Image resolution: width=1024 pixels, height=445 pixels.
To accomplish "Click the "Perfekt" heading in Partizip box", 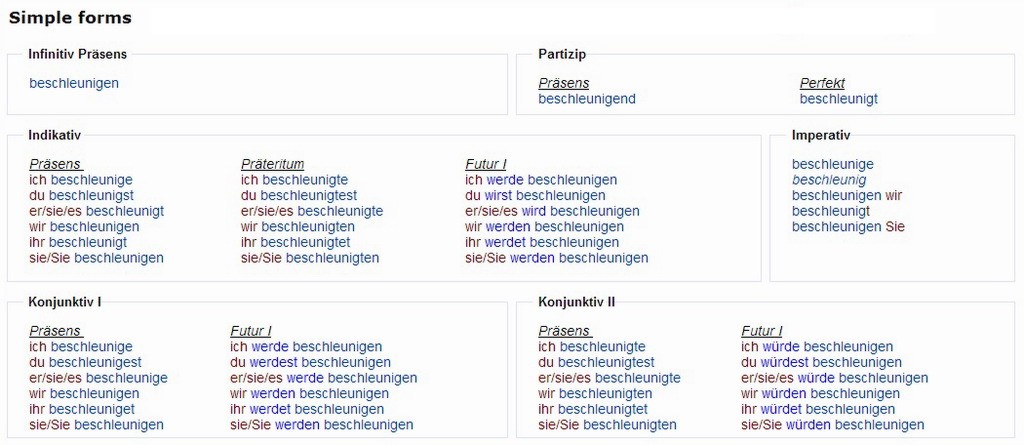I will [x=822, y=83].
